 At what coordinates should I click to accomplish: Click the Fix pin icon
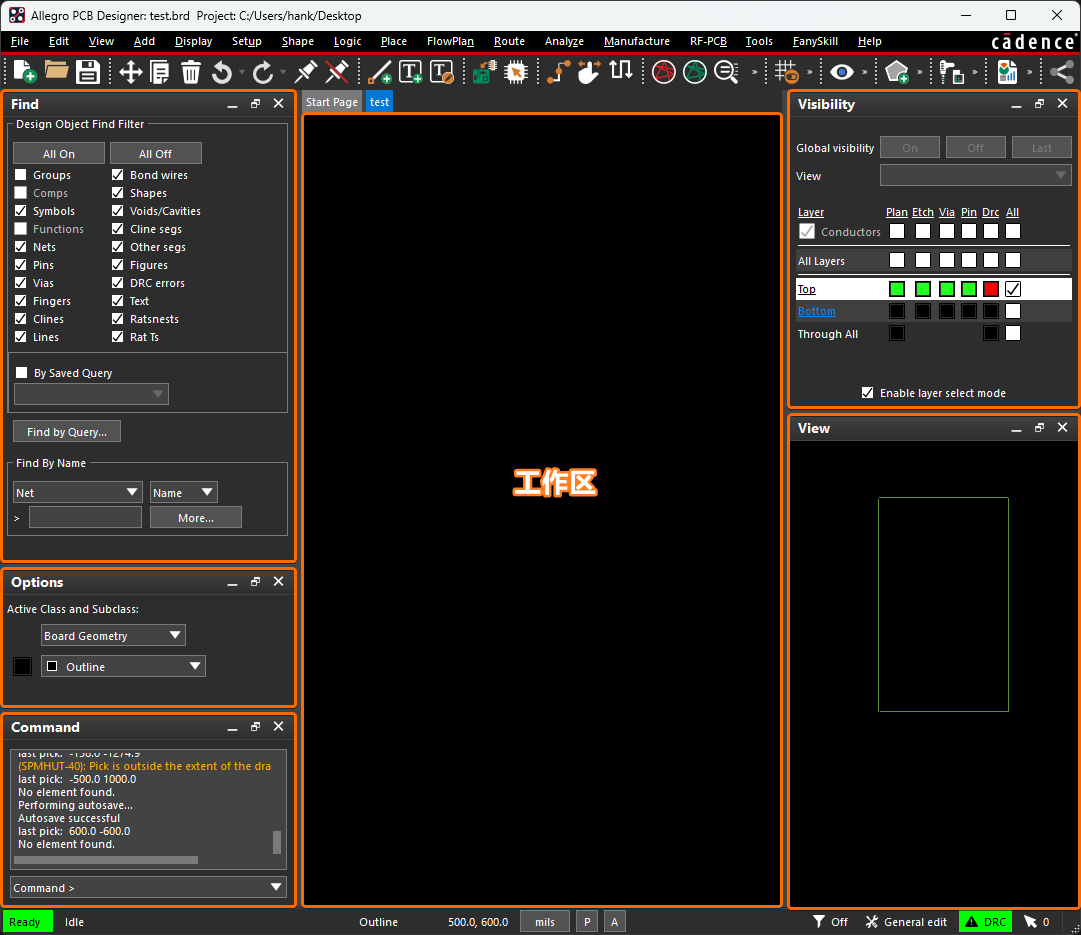(x=307, y=72)
